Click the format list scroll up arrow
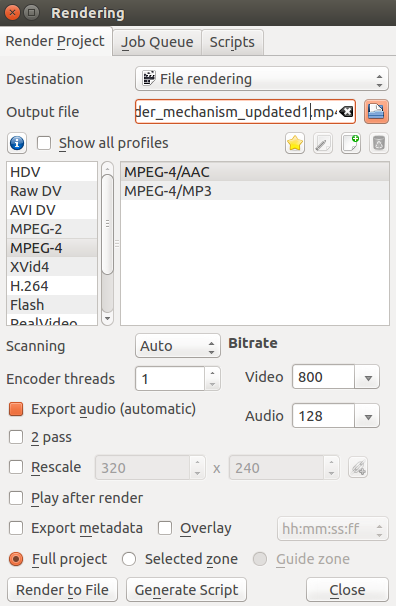 107,168
